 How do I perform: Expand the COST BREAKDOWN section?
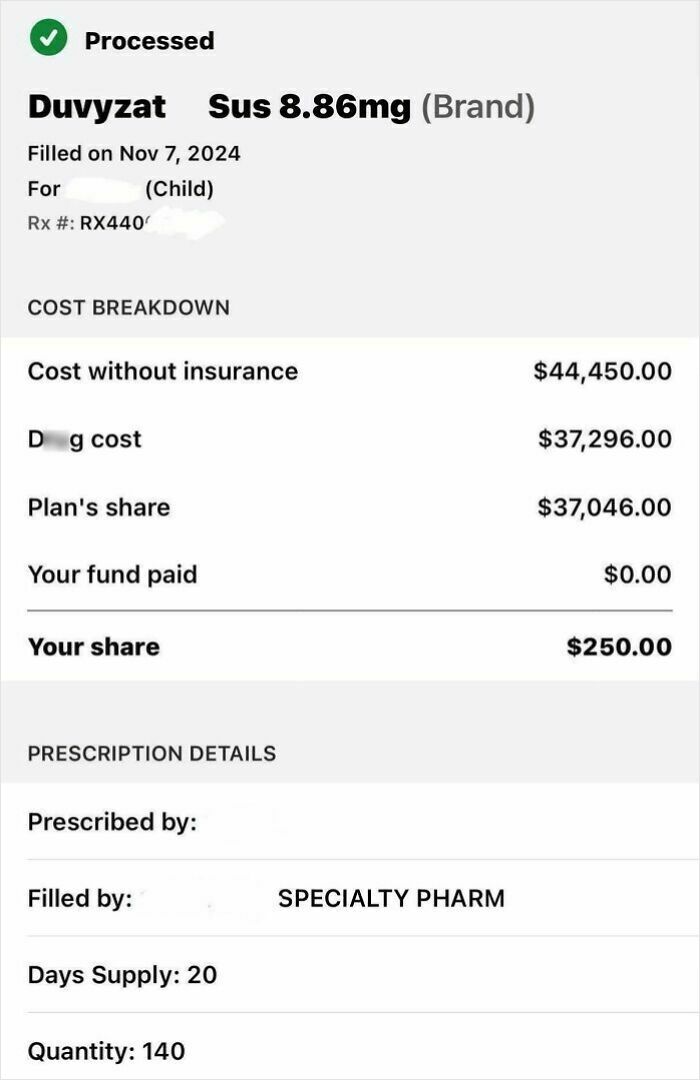click(x=129, y=308)
